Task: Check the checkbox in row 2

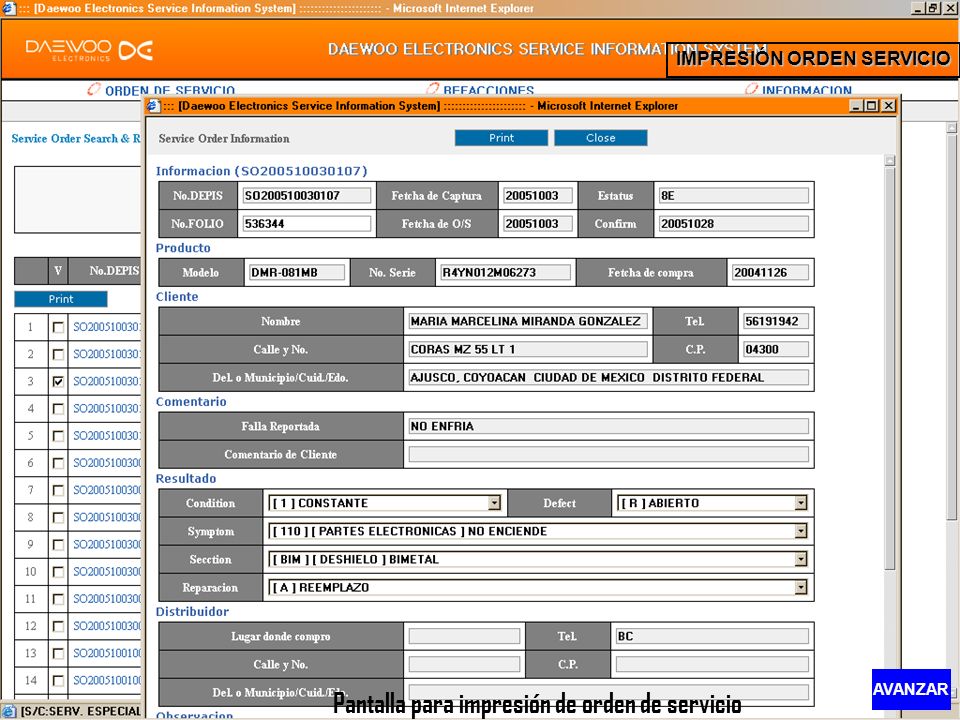Action: tap(58, 354)
